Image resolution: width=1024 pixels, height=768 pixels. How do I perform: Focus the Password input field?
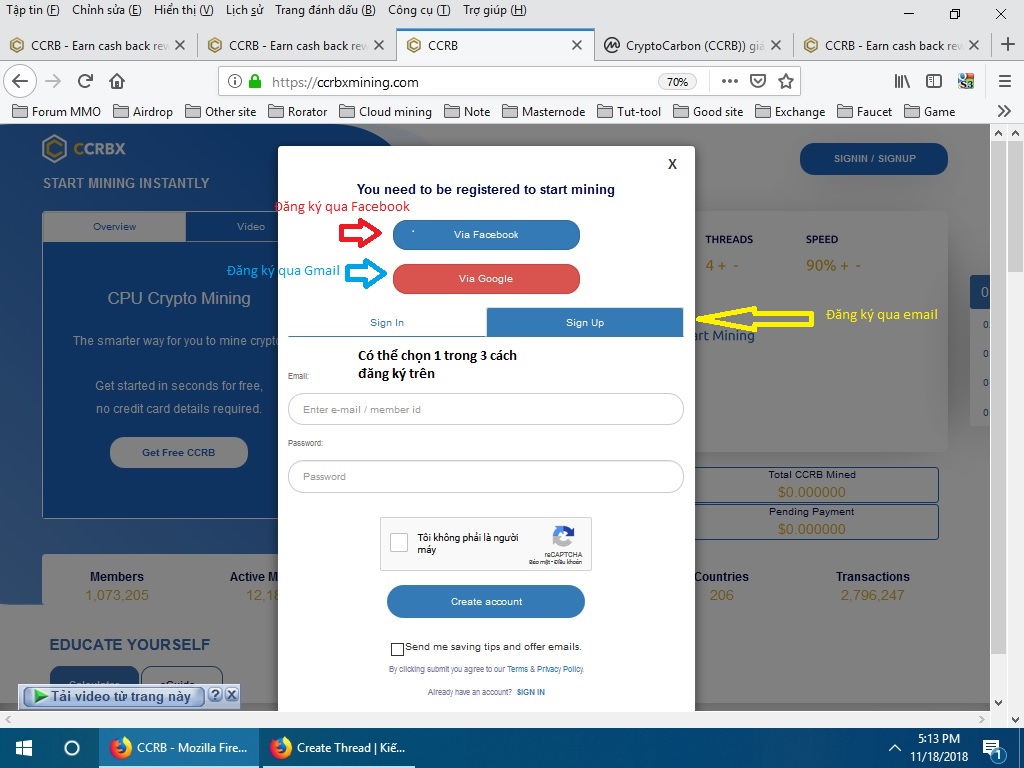pyautogui.click(x=485, y=477)
